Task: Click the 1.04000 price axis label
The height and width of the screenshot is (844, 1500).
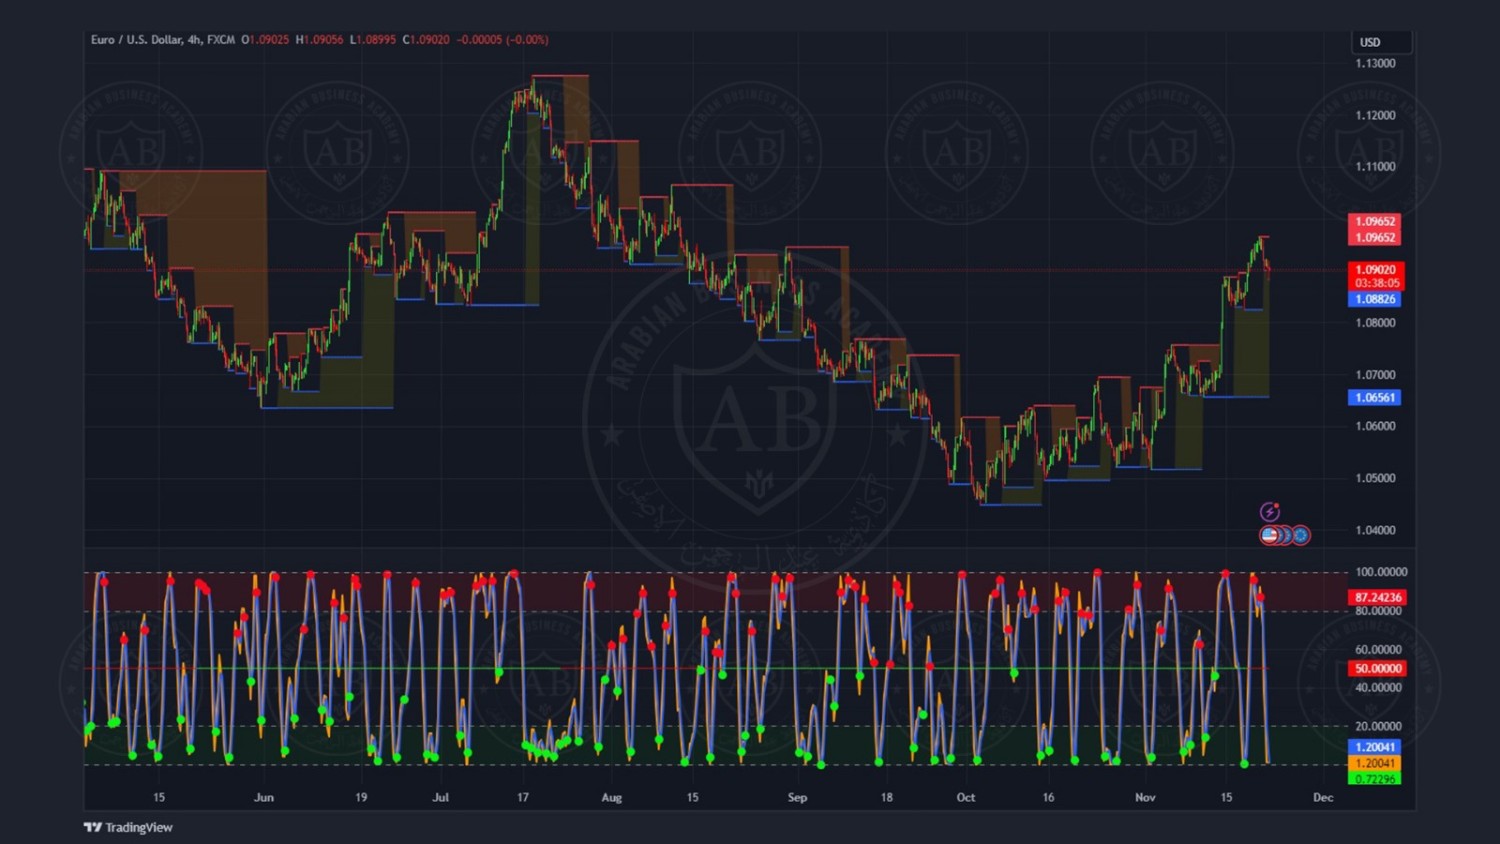Action: point(1375,530)
